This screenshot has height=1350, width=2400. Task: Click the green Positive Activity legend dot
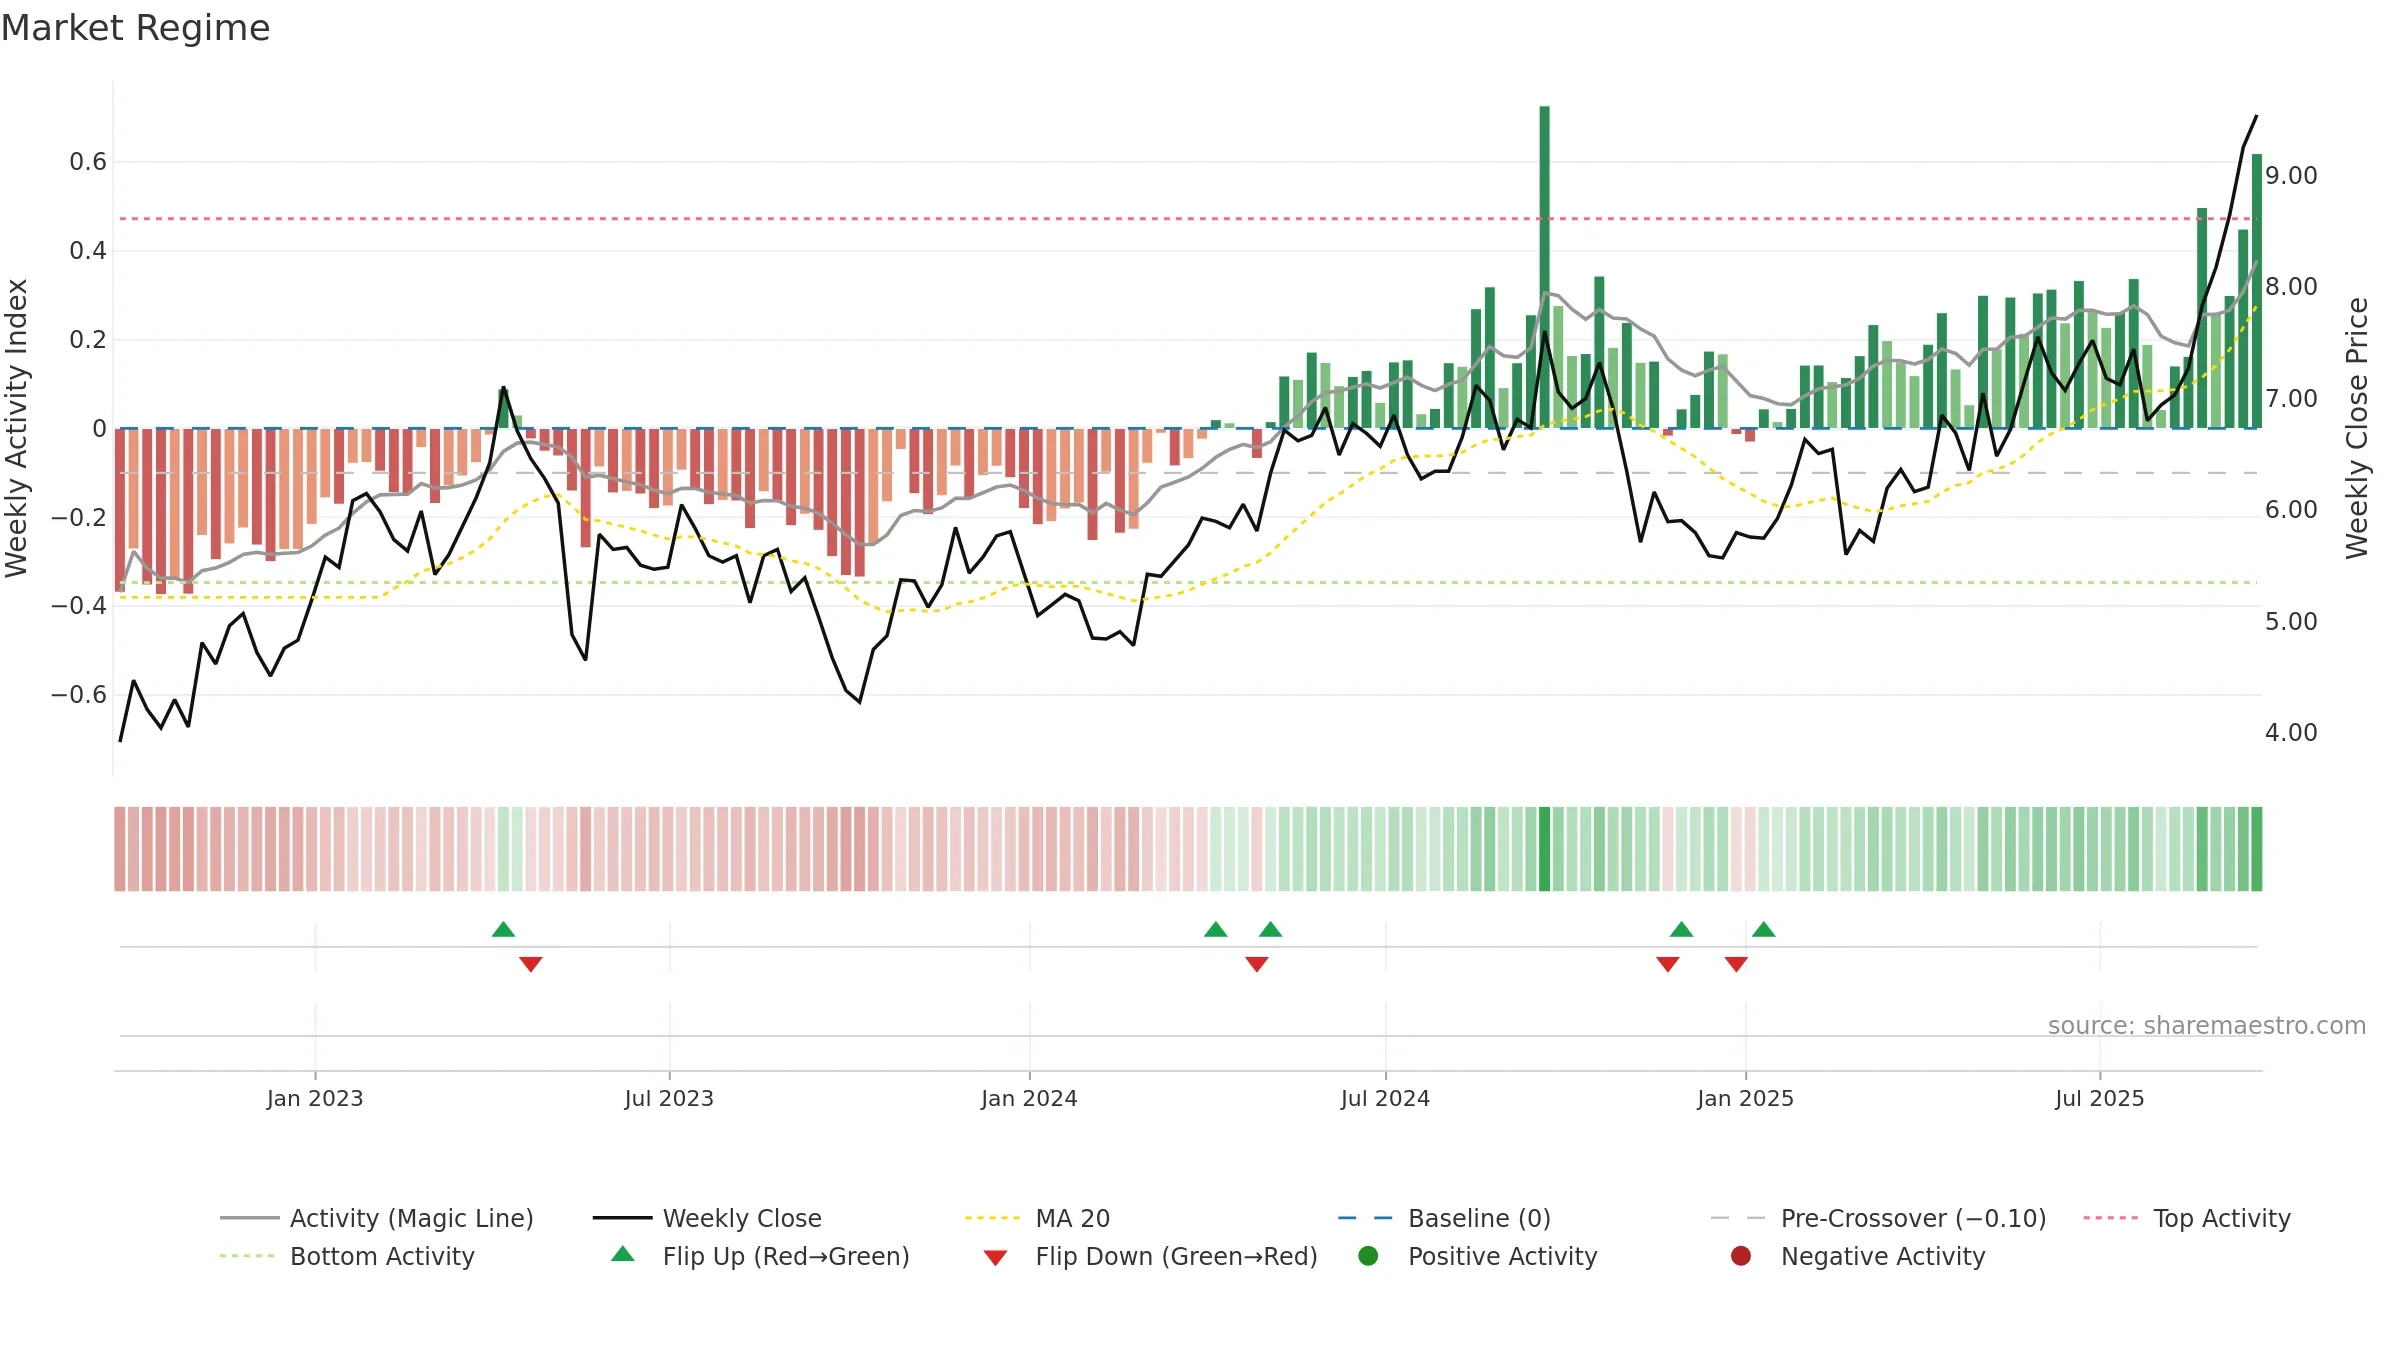click(x=1369, y=1256)
